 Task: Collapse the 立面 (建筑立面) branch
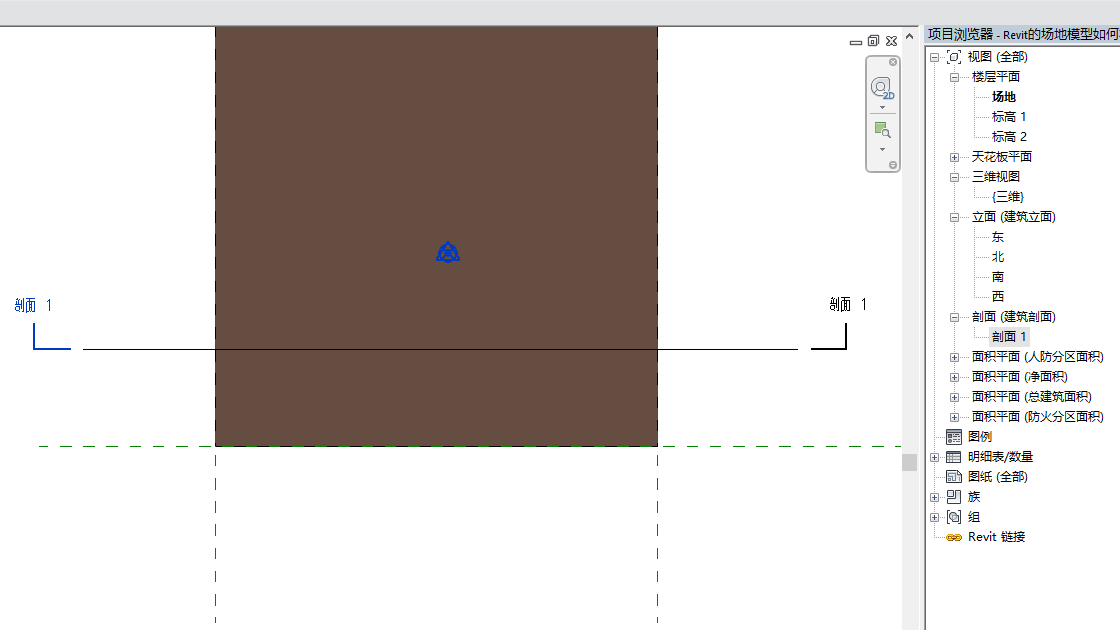(954, 217)
